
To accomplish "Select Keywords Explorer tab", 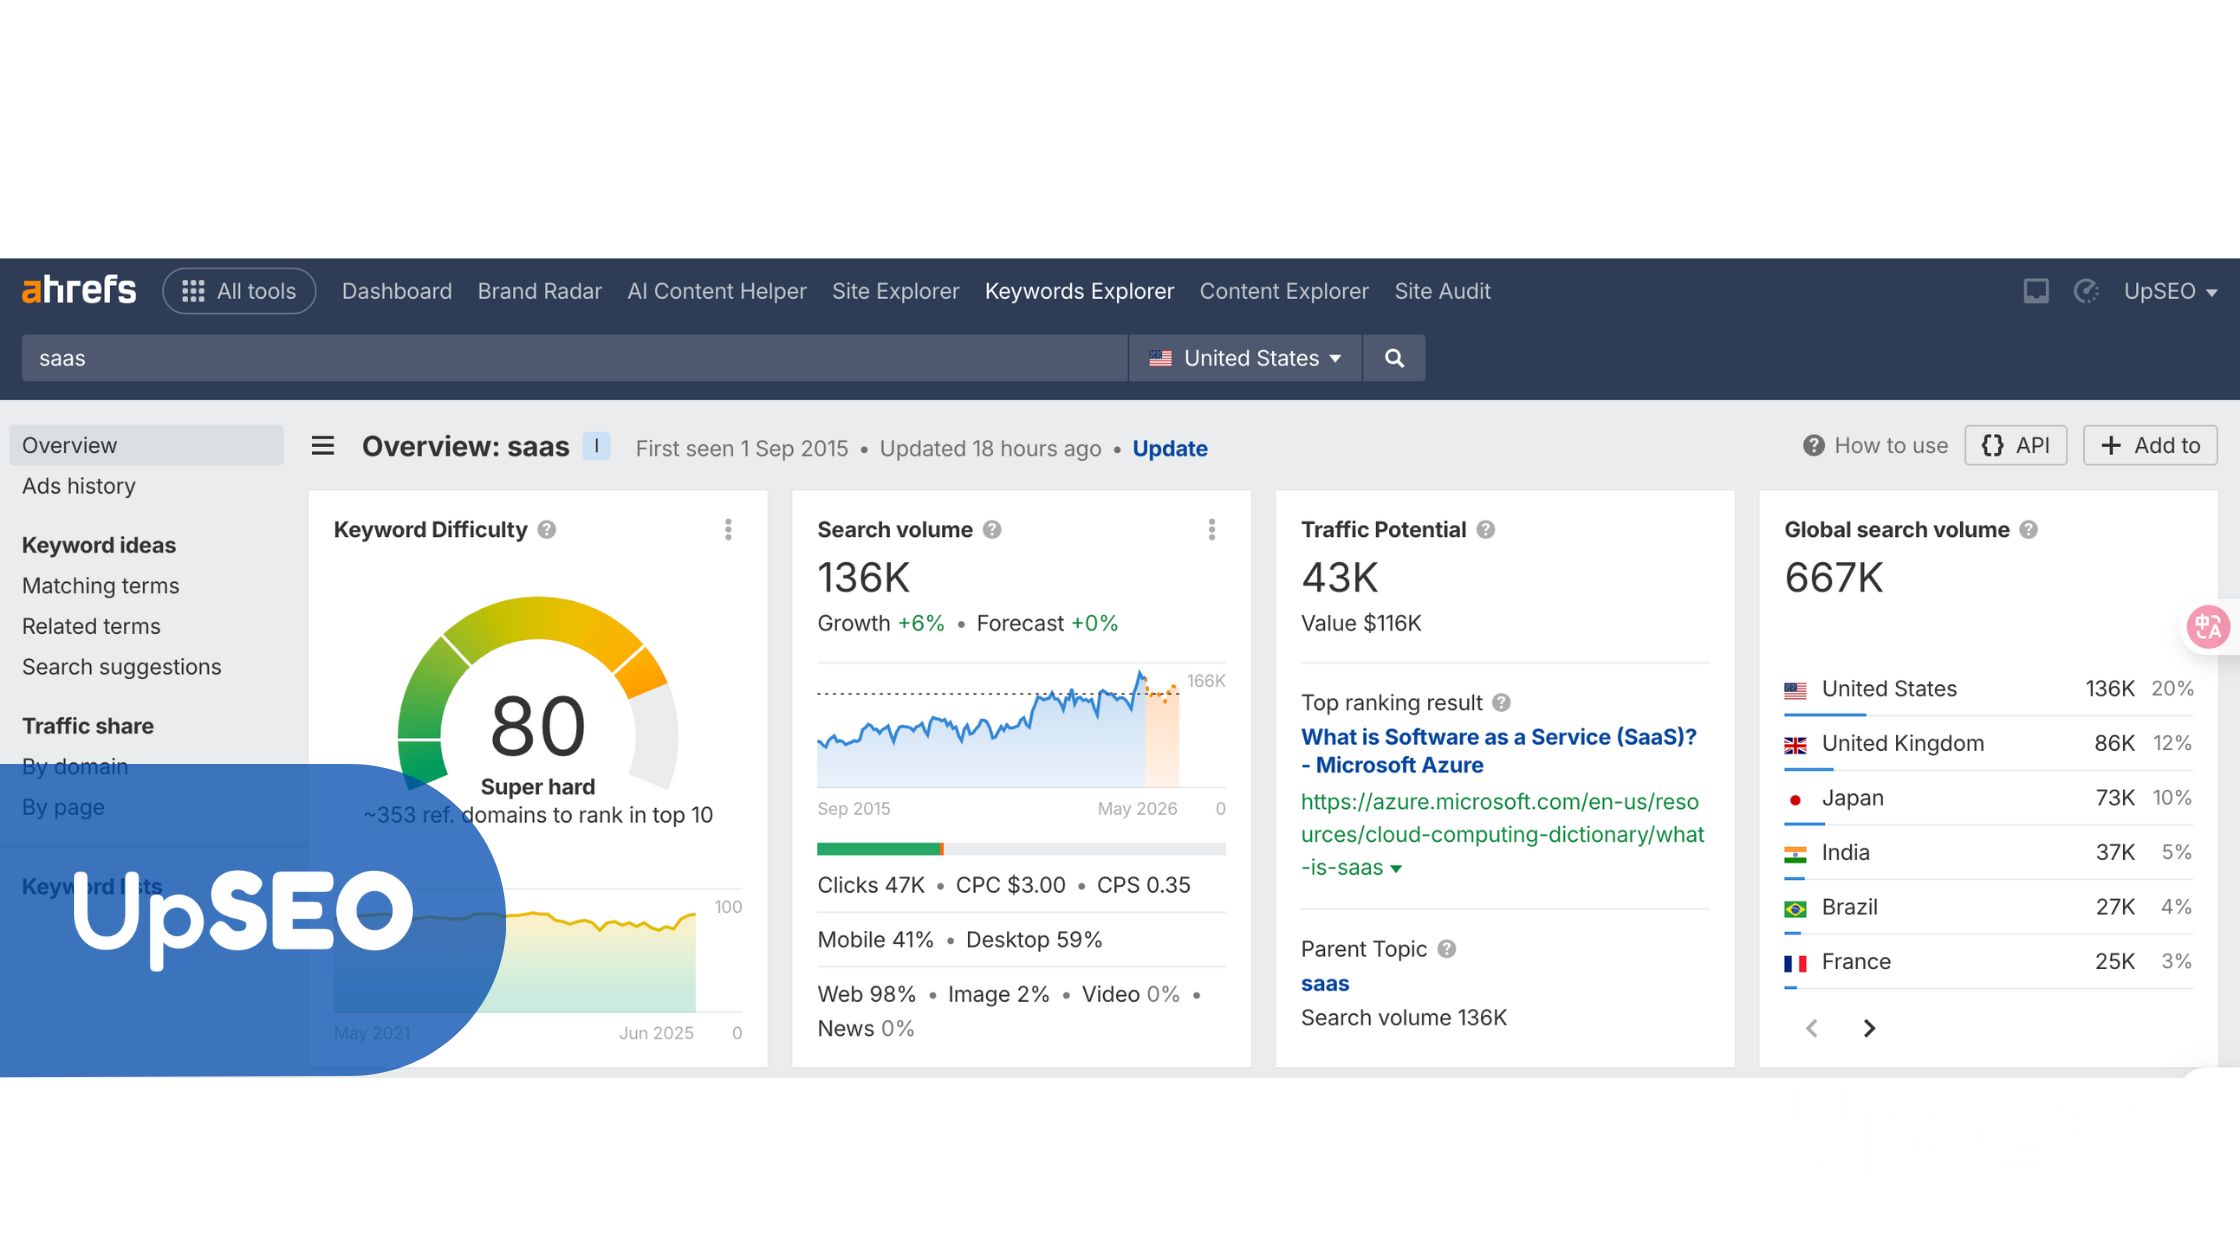I will point(1079,291).
